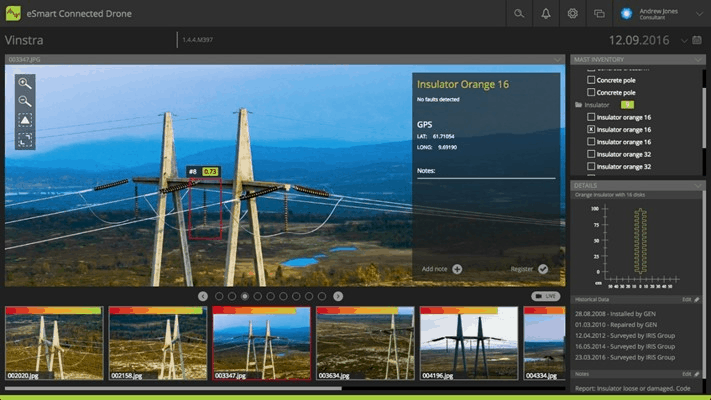
Task: Open thumbnail 003347.jpg
Action: coord(262,343)
